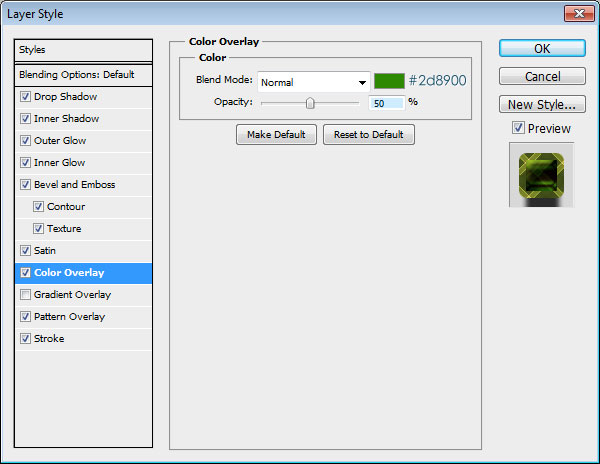Disable the Inner Shadow effect checkbox

click(25, 119)
